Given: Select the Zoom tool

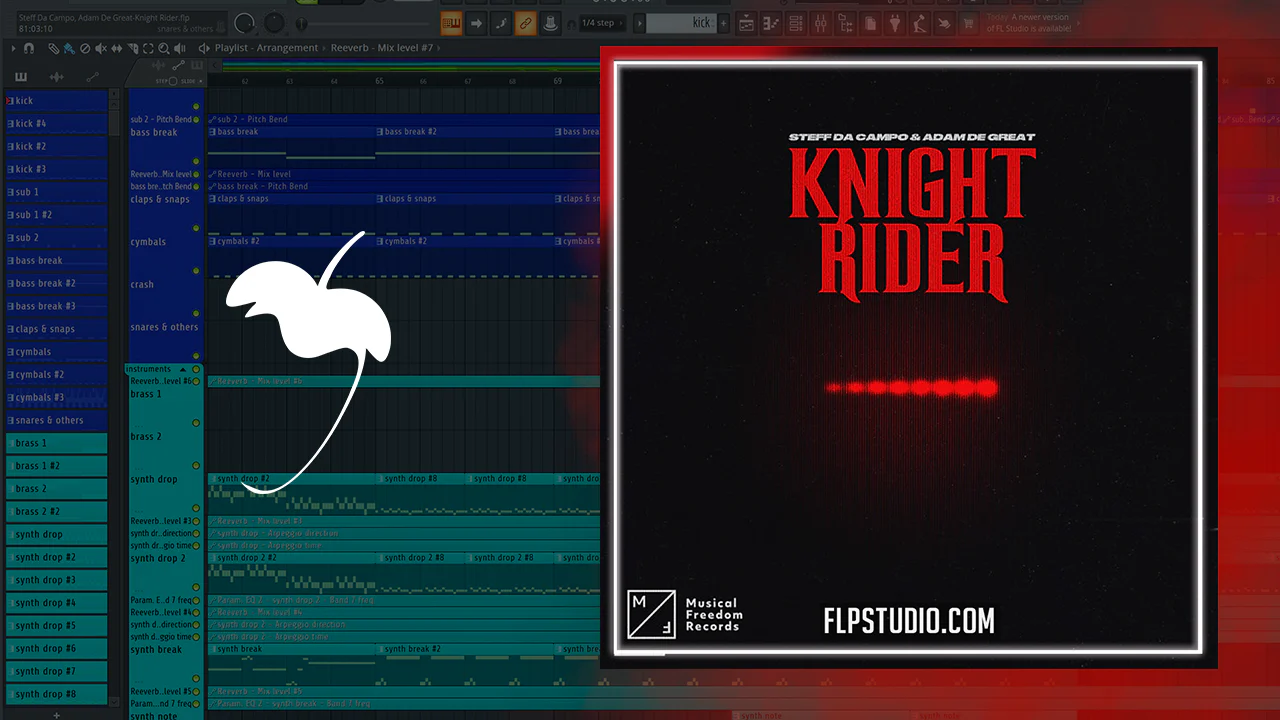Looking at the screenshot, I should tap(164, 48).
